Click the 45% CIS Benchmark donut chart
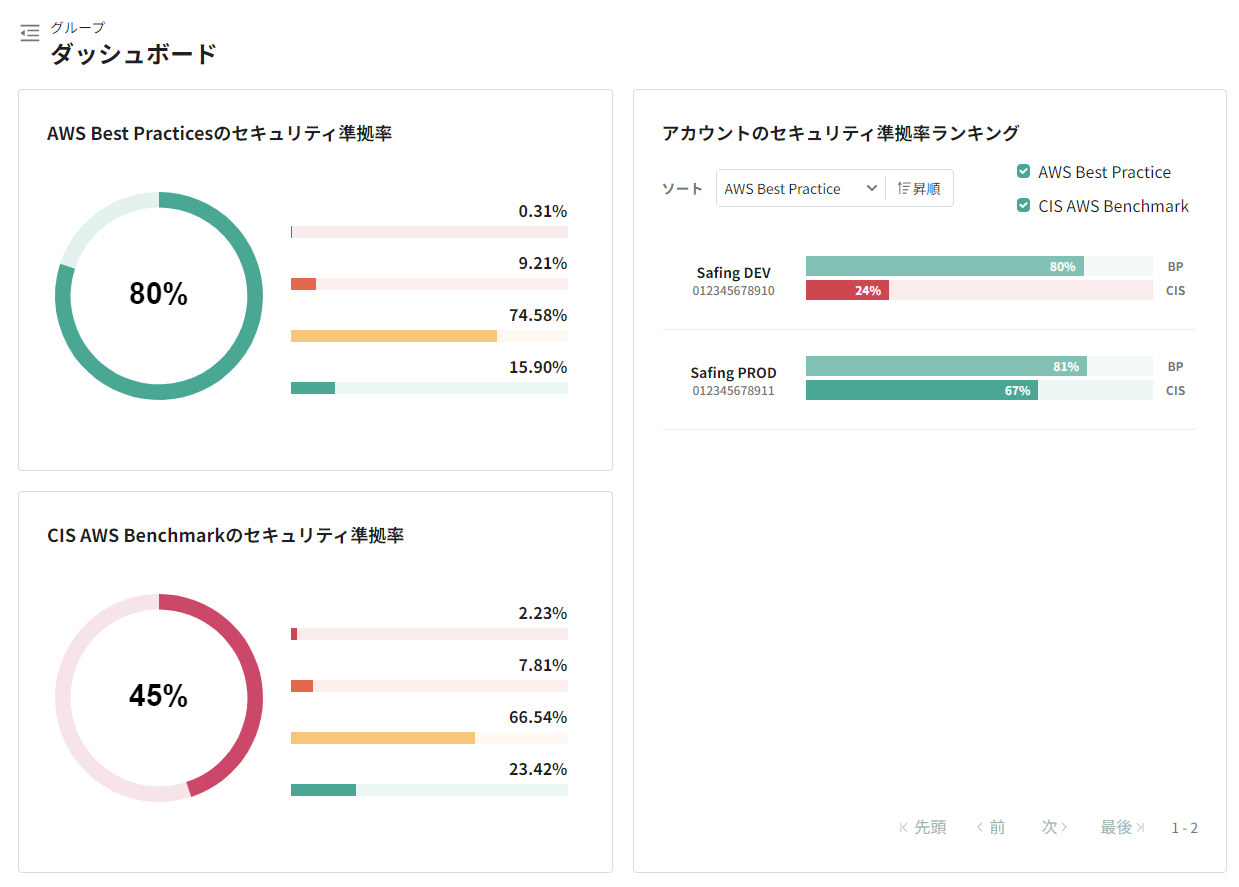The height and width of the screenshot is (887, 1239). click(x=159, y=697)
